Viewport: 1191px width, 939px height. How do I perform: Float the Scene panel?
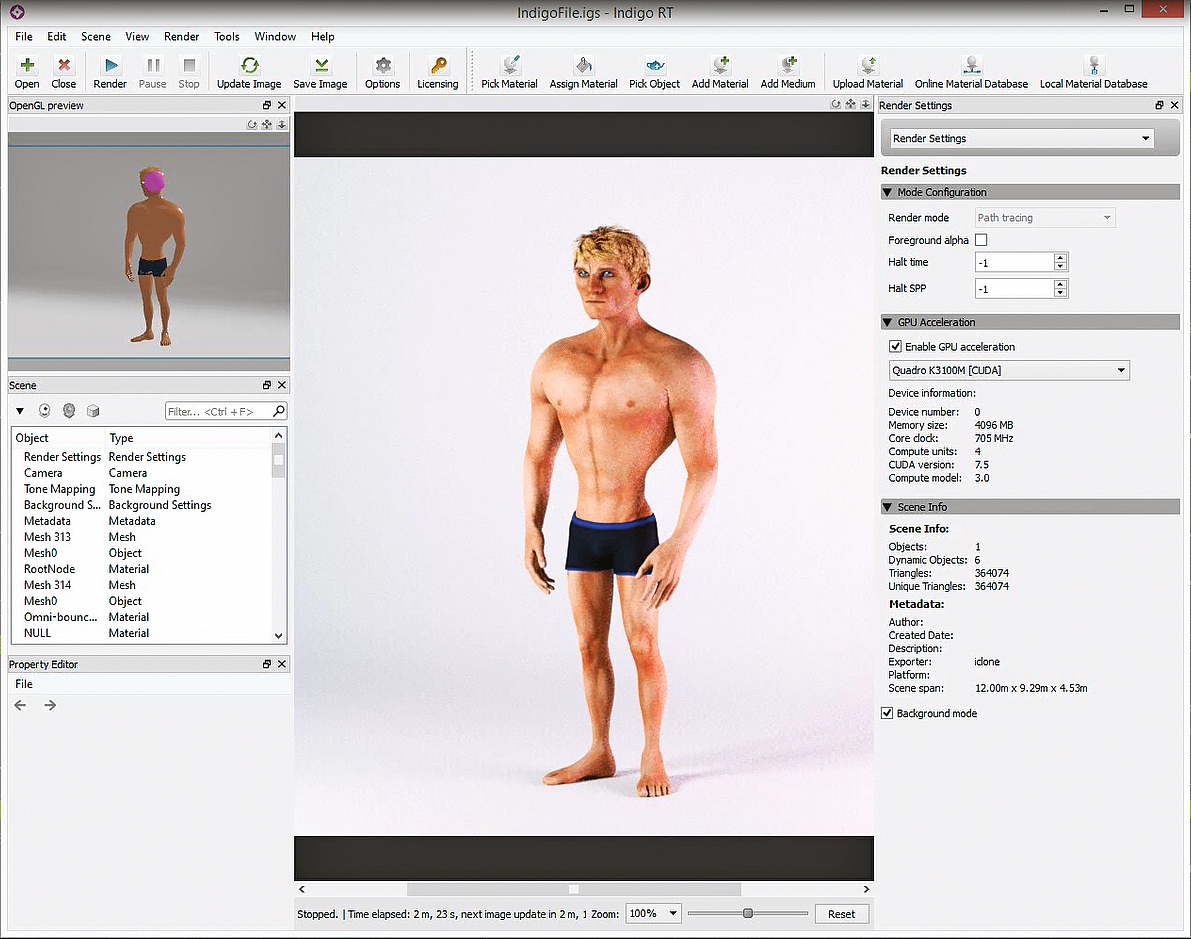click(x=267, y=385)
